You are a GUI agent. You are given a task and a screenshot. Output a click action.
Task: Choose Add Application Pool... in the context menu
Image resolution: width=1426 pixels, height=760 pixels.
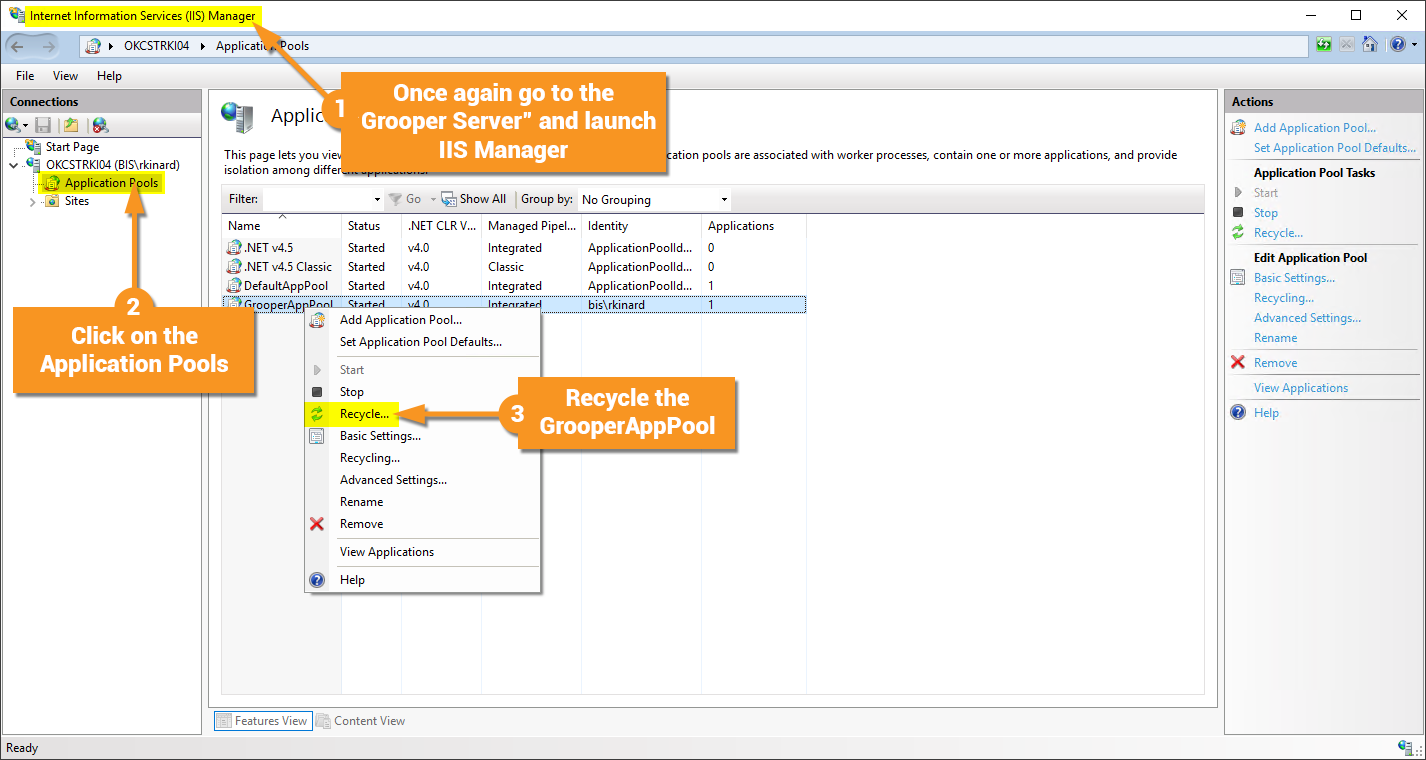click(423, 320)
